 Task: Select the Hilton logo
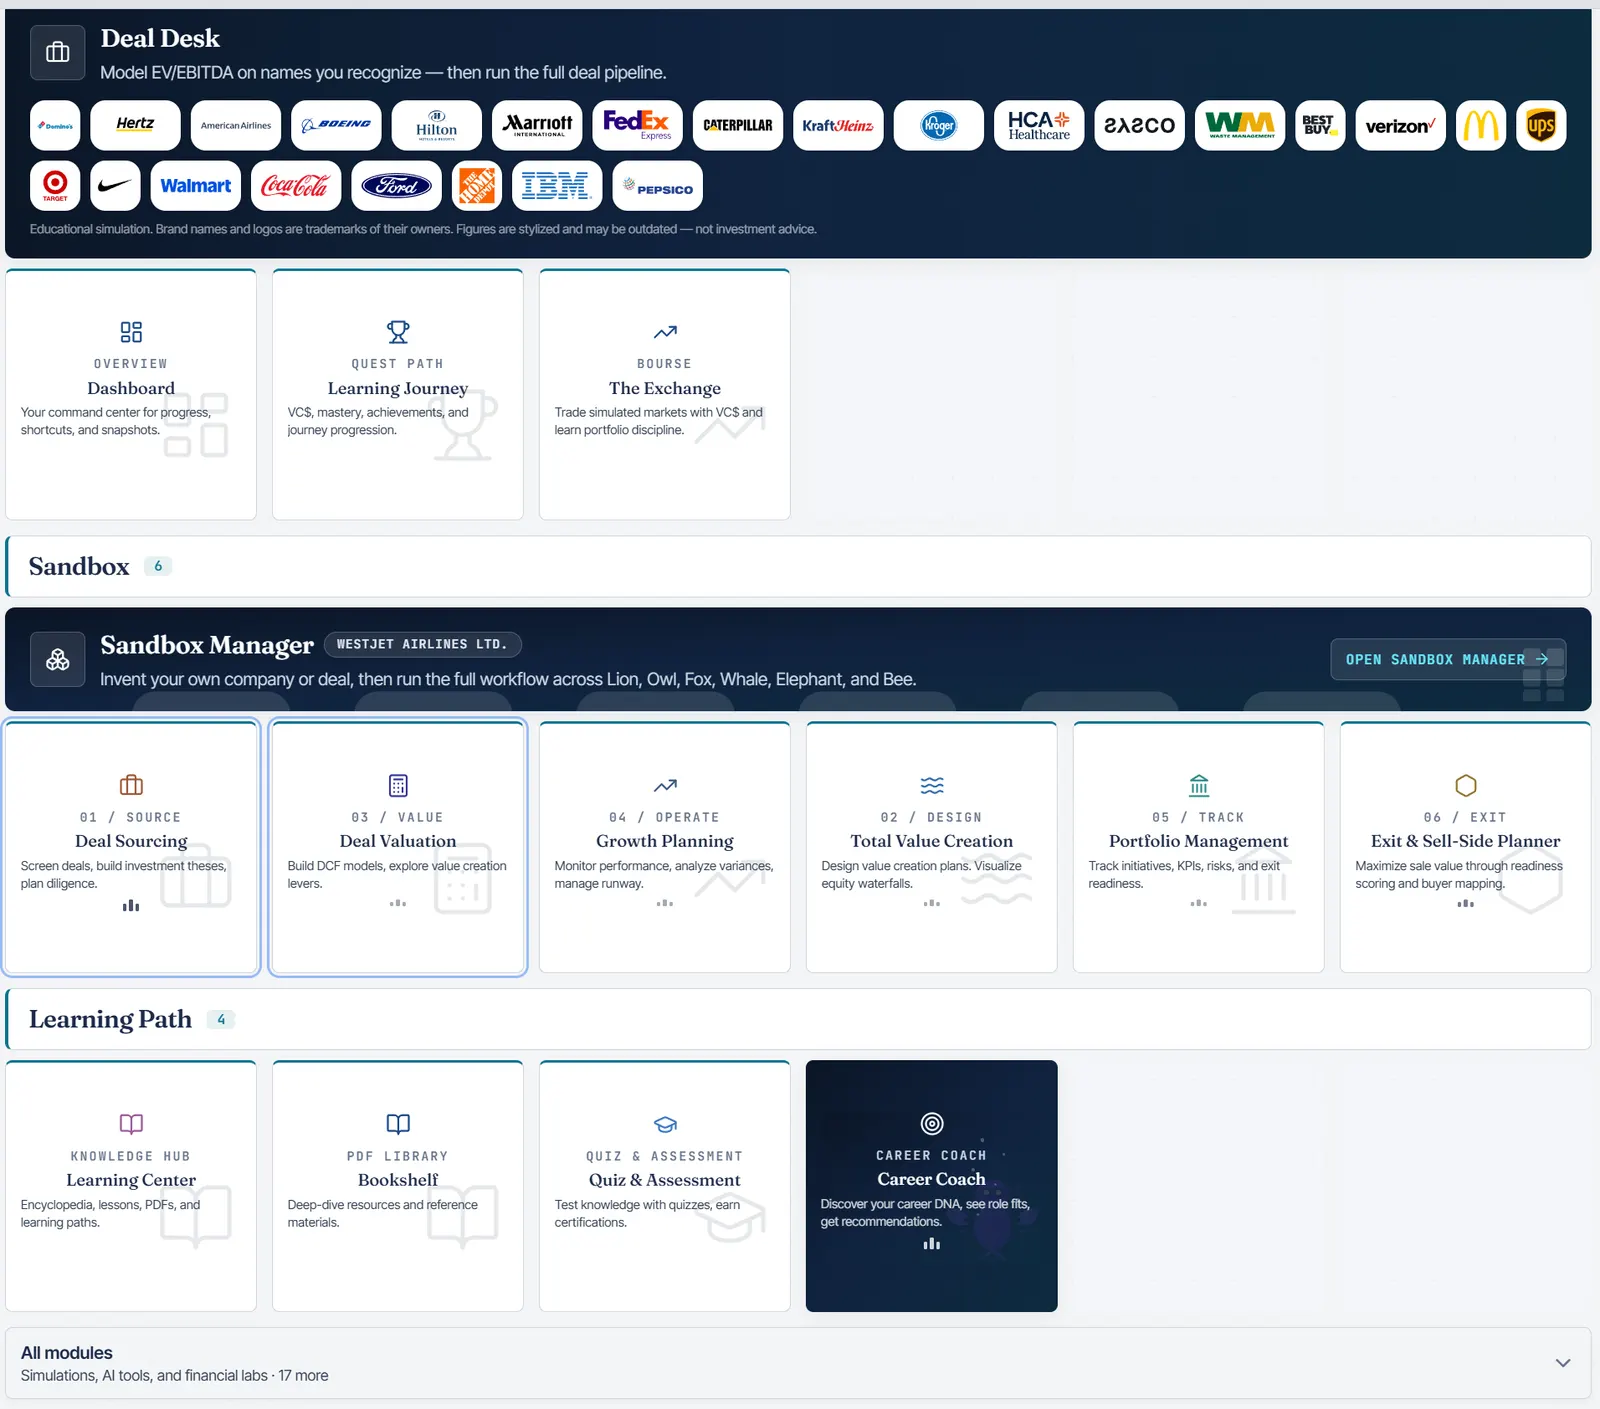point(436,126)
